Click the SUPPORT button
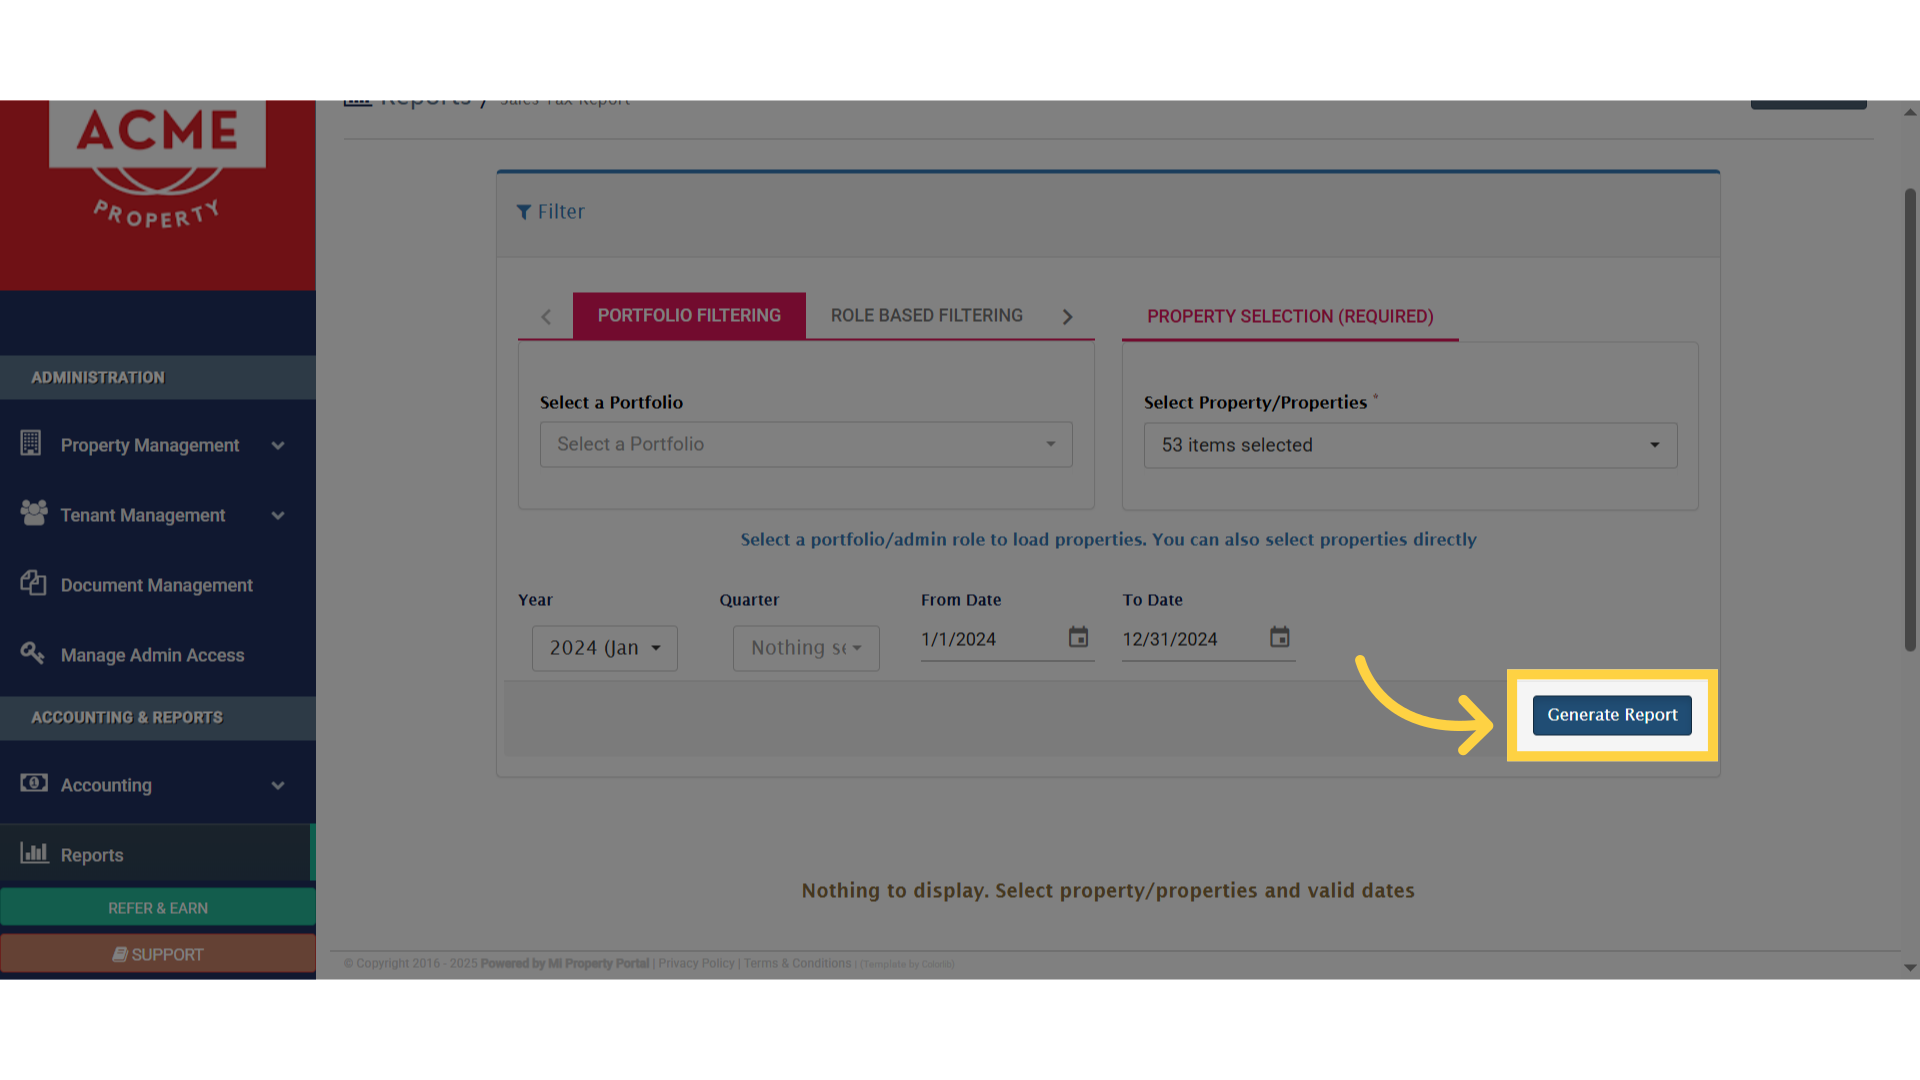The image size is (1920, 1080). pos(158,955)
